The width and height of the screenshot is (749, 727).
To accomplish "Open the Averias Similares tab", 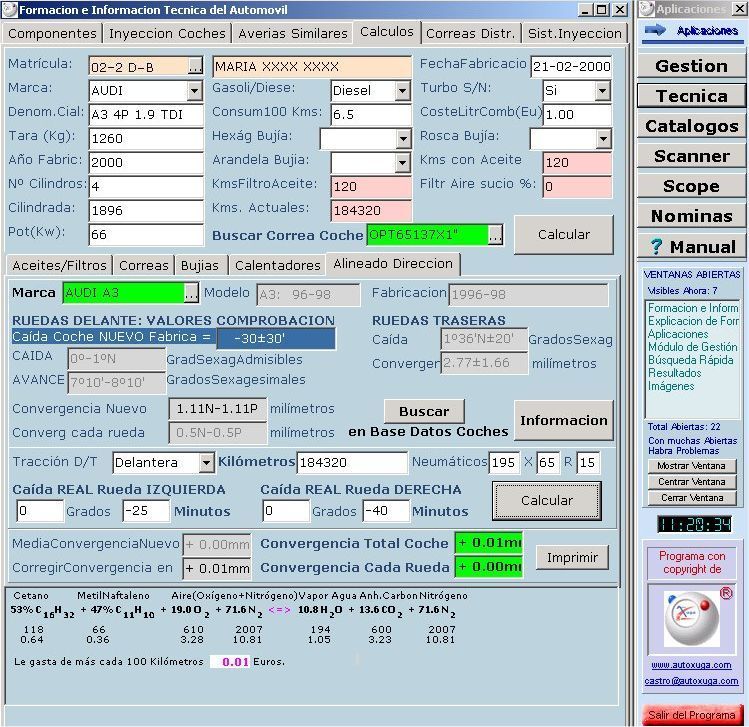I will tap(292, 33).
